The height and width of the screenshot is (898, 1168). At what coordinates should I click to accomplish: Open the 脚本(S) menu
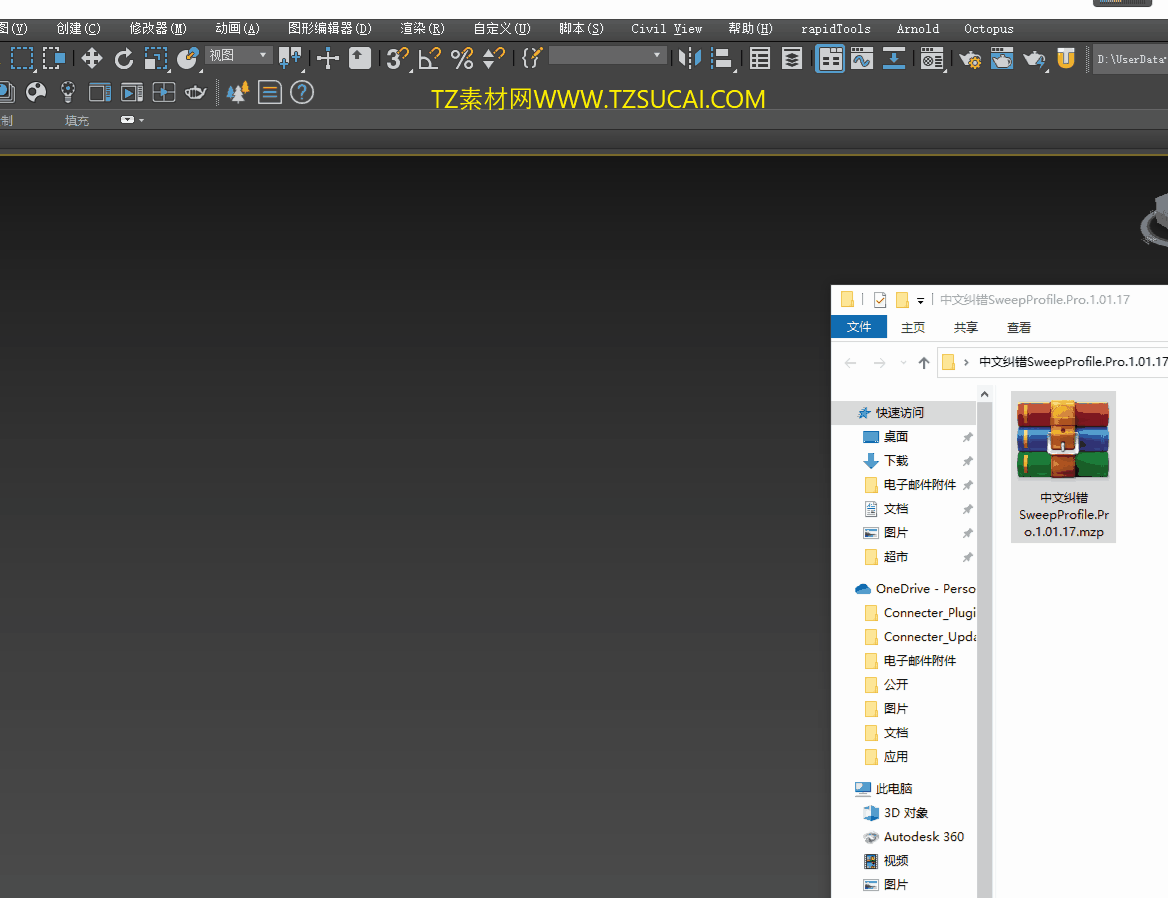pos(582,29)
